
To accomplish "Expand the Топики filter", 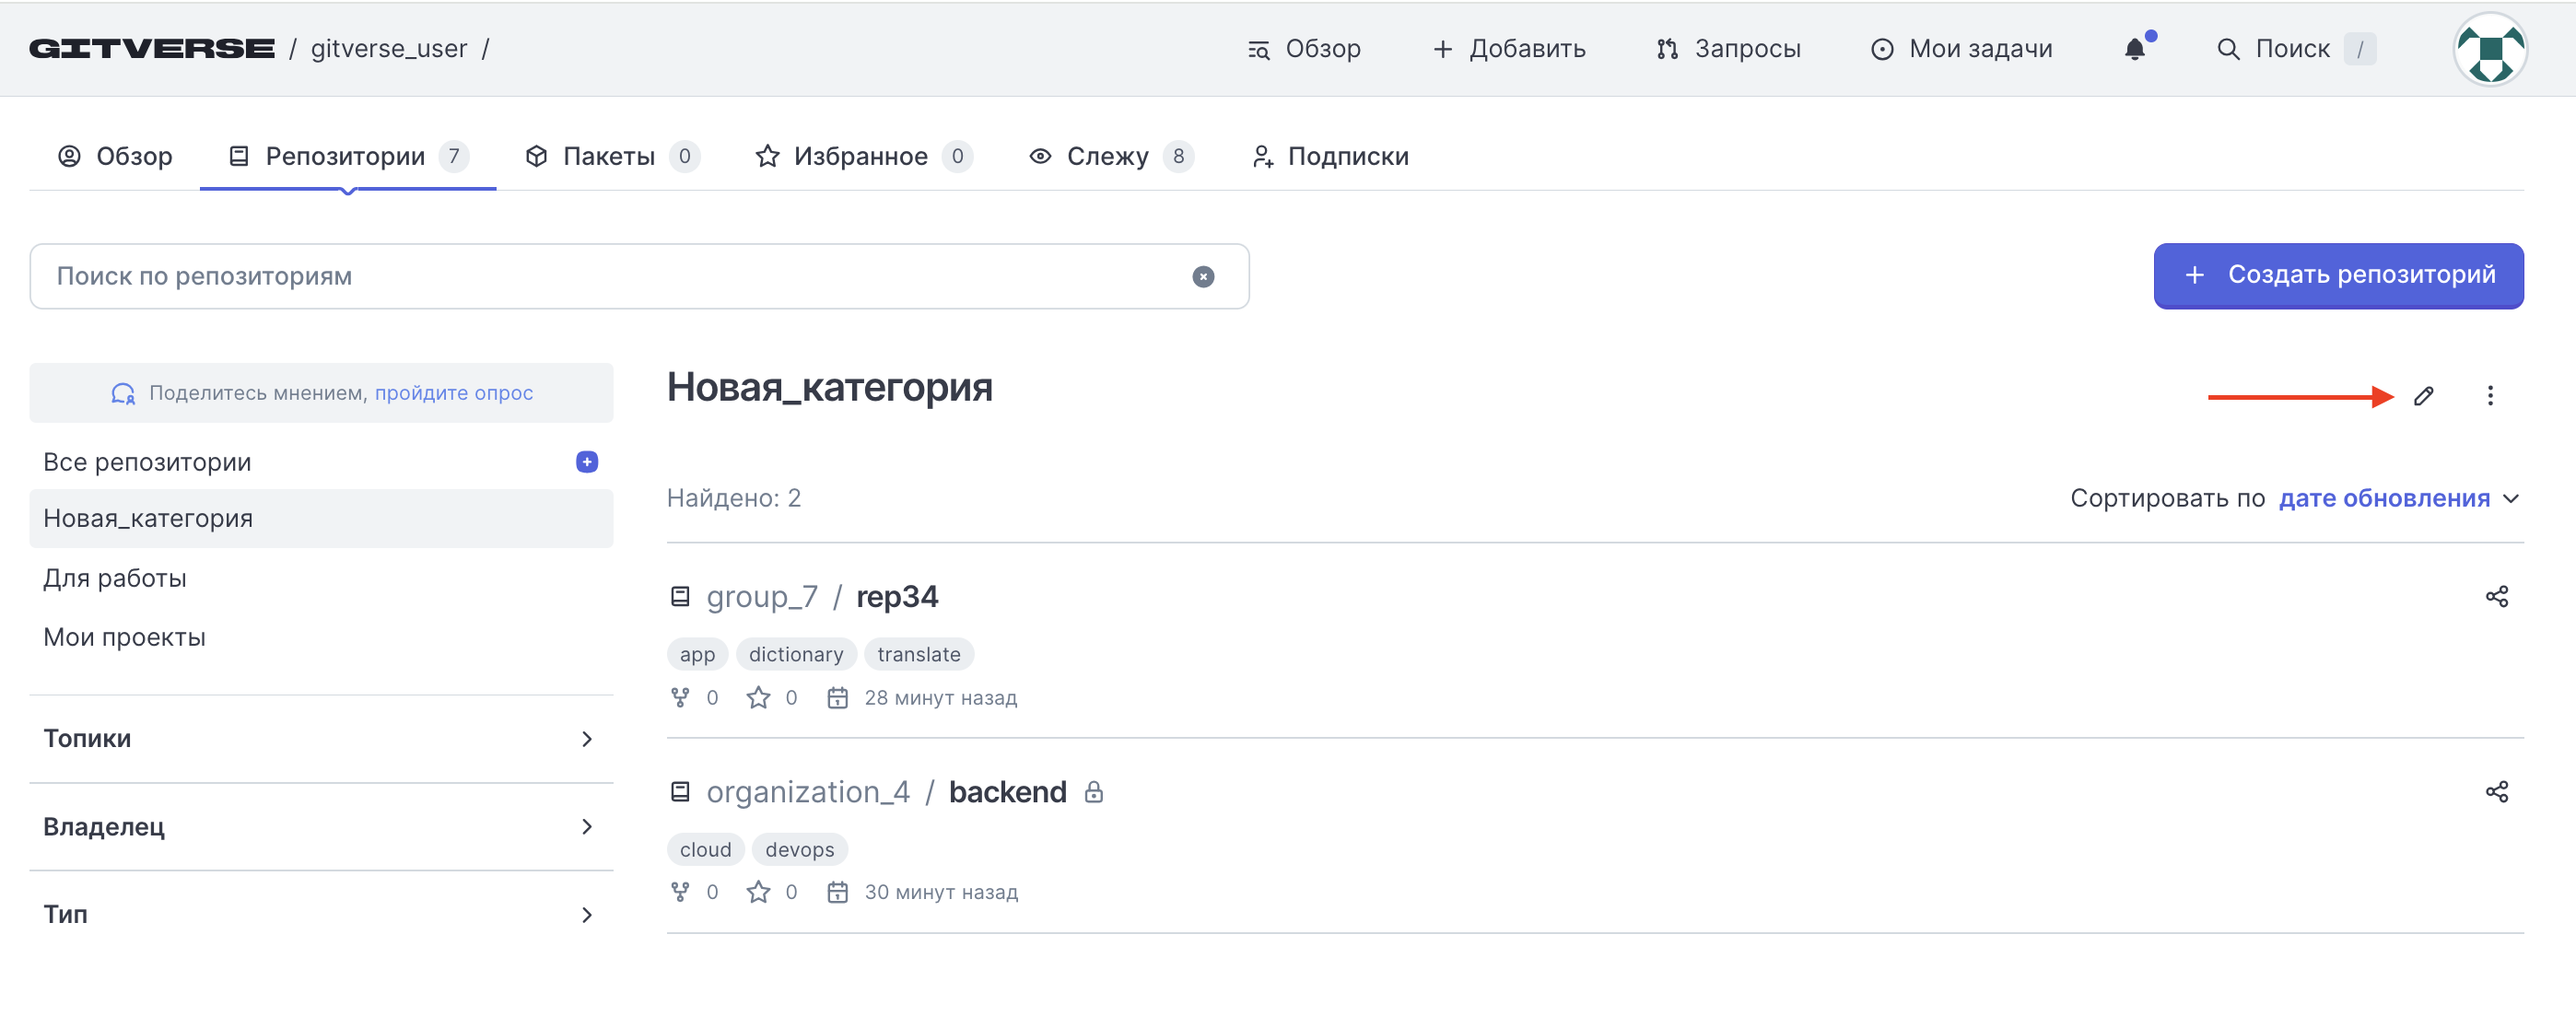I will tap(321, 739).
